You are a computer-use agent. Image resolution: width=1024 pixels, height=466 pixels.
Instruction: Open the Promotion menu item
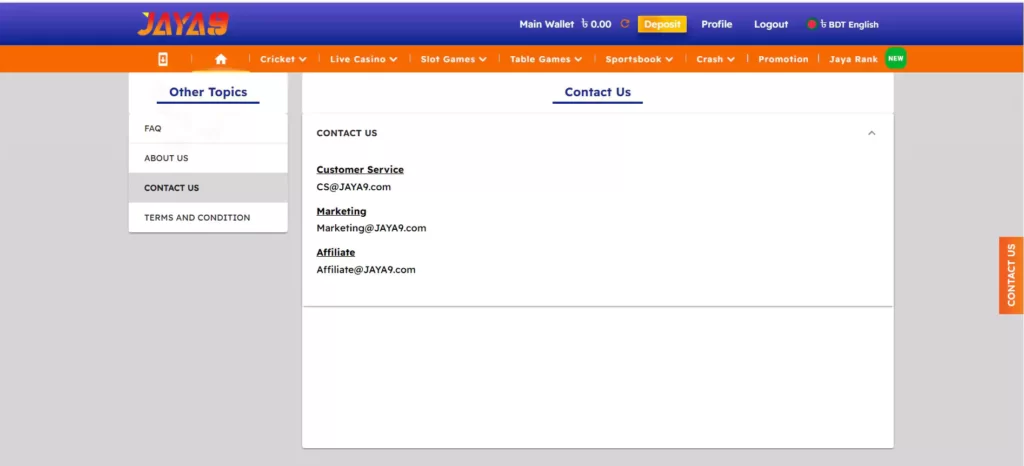click(x=783, y=59)
